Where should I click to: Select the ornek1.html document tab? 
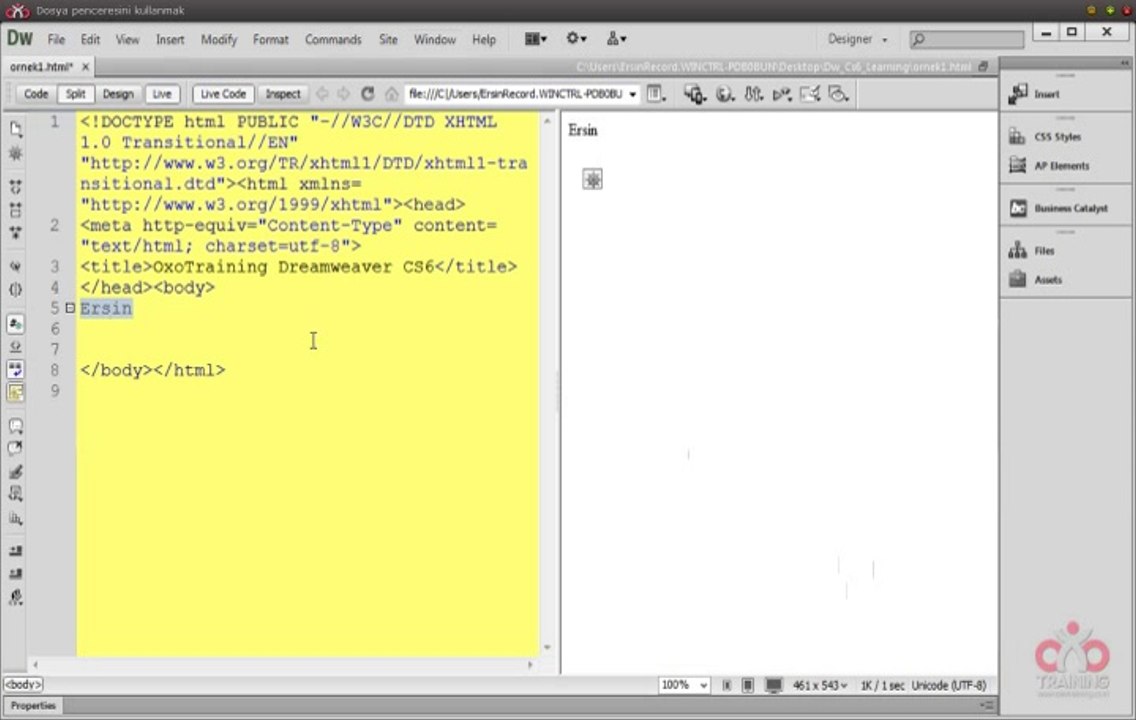[x=41, y=67]
